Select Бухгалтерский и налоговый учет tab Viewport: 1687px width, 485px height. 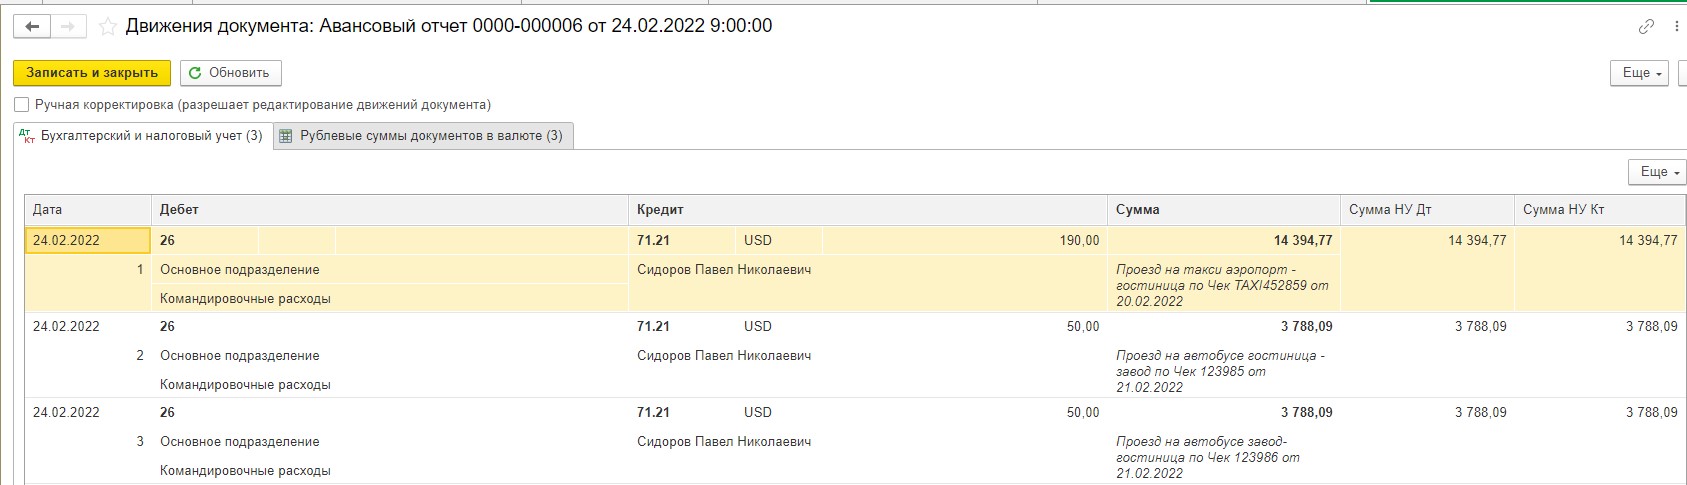141,136
